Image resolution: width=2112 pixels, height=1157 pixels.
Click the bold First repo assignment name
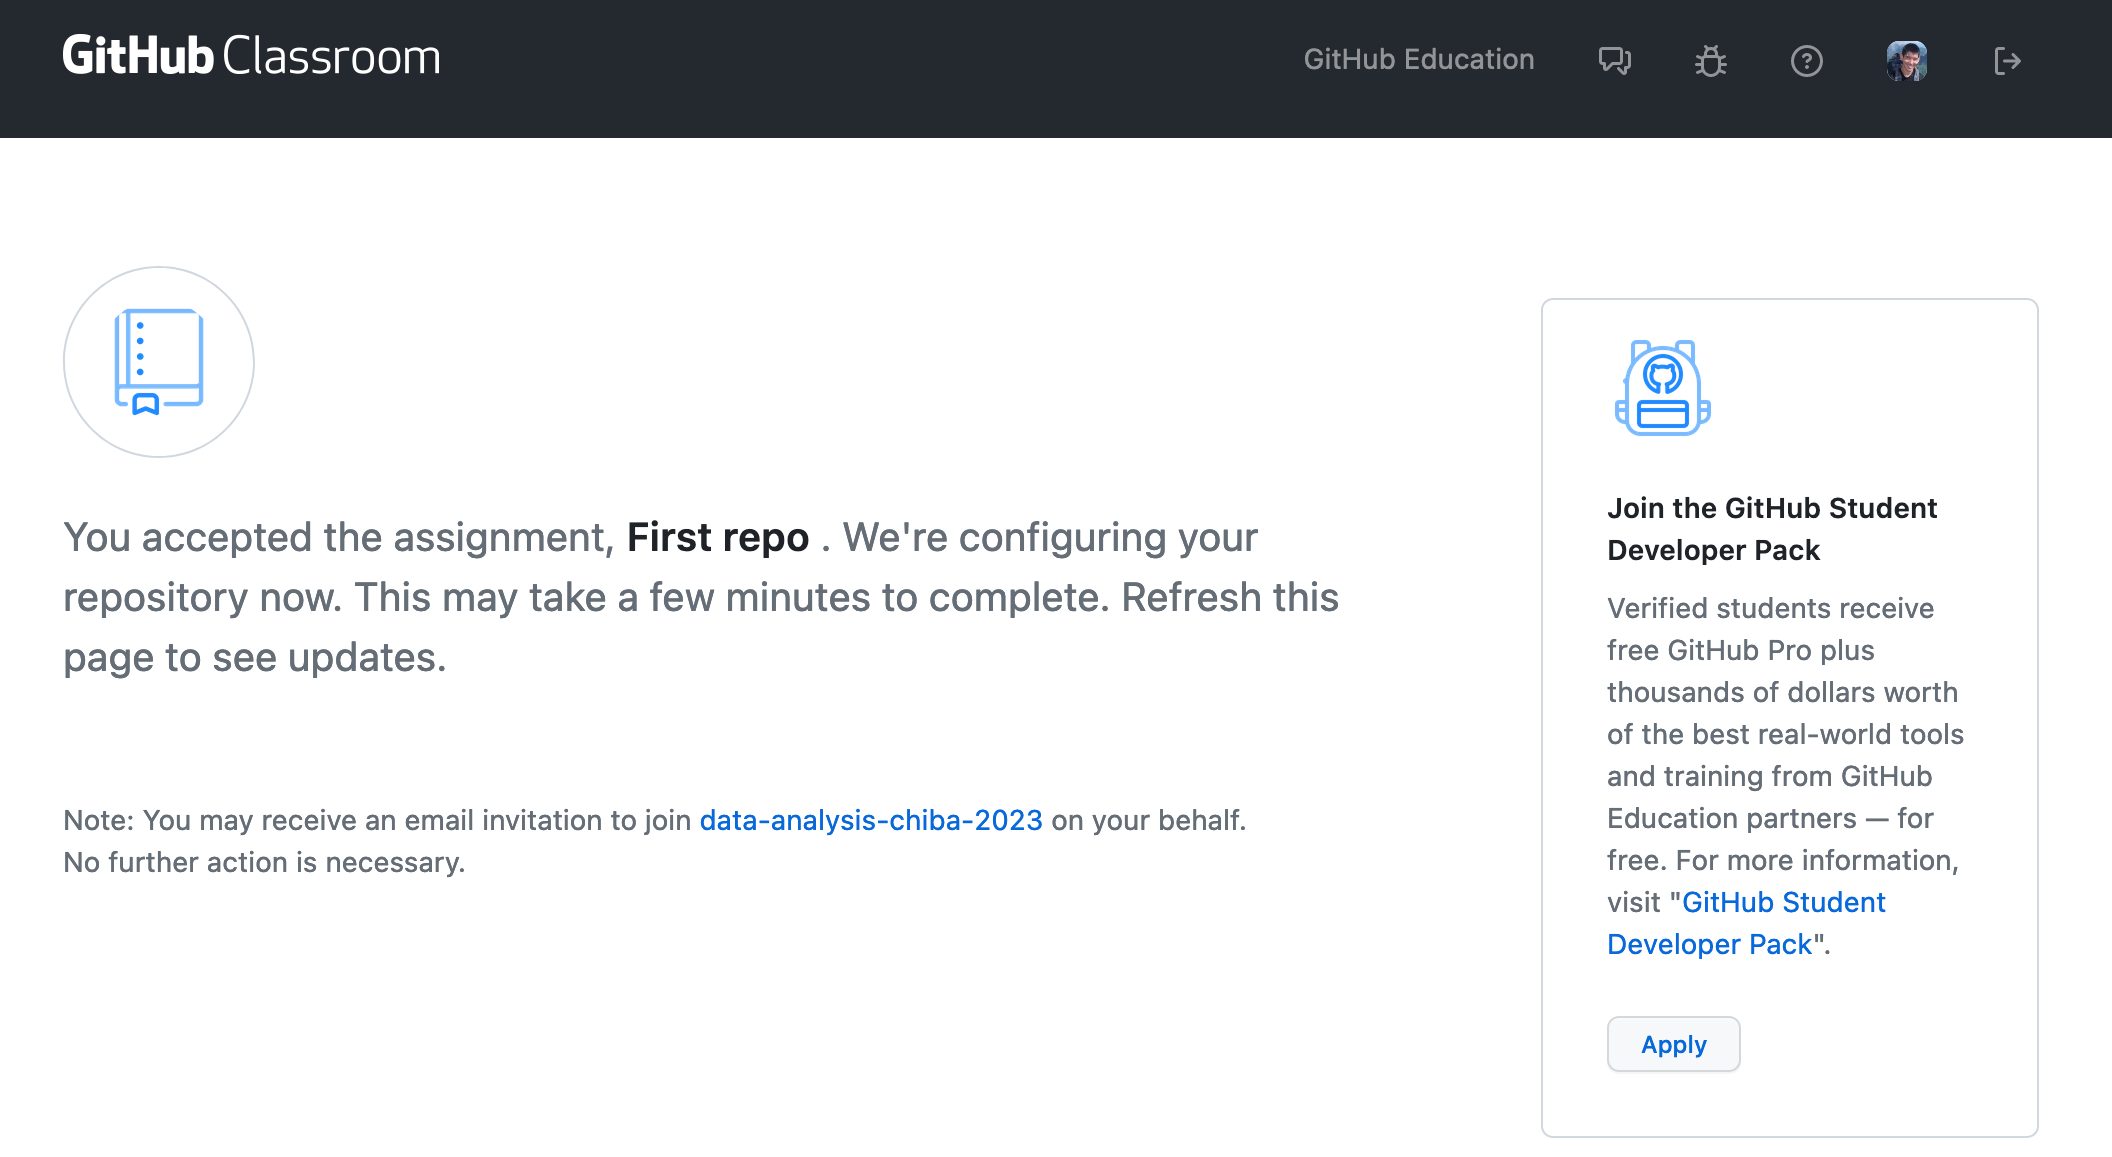coord(717,538)
